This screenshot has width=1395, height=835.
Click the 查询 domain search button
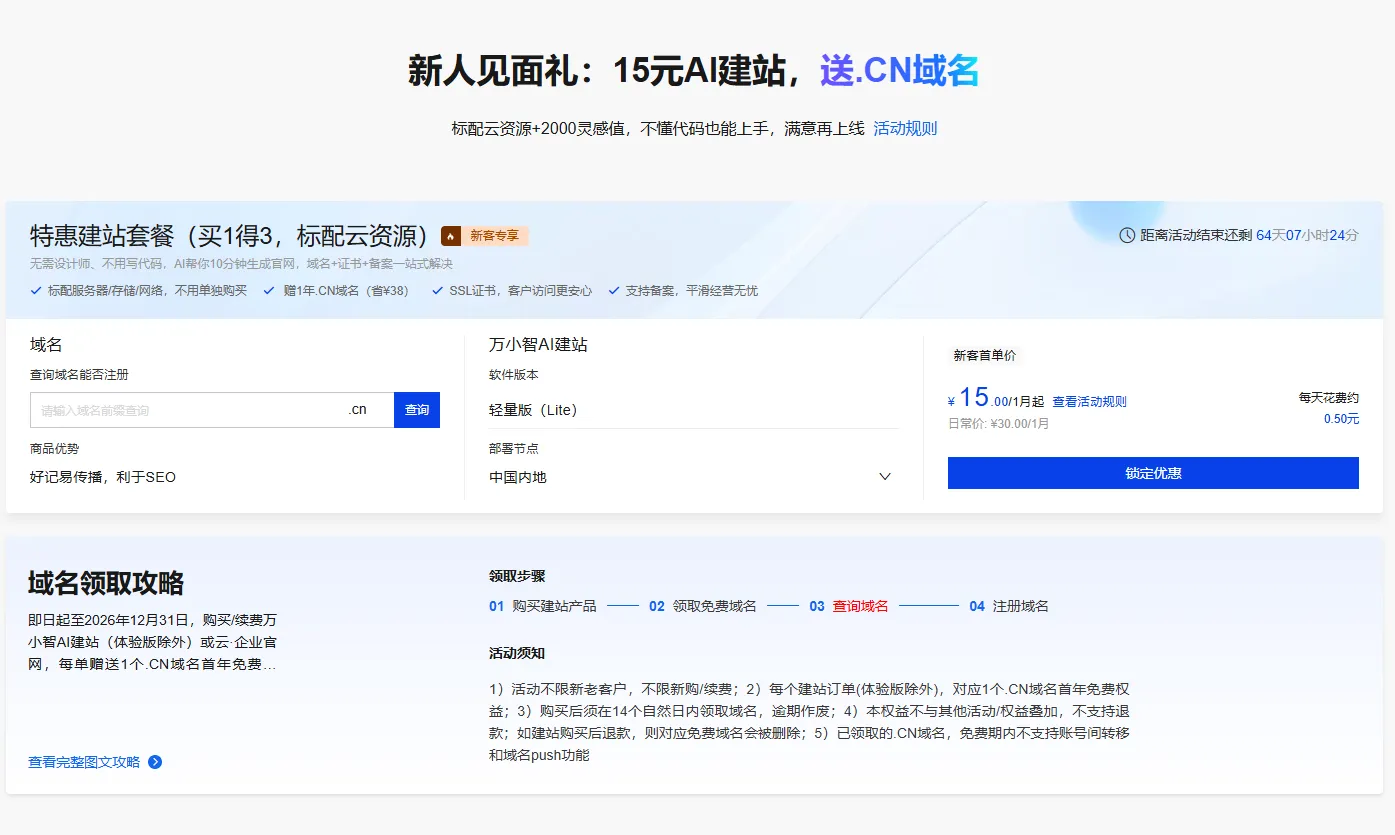pyautogui.click(x=417, y=410)
